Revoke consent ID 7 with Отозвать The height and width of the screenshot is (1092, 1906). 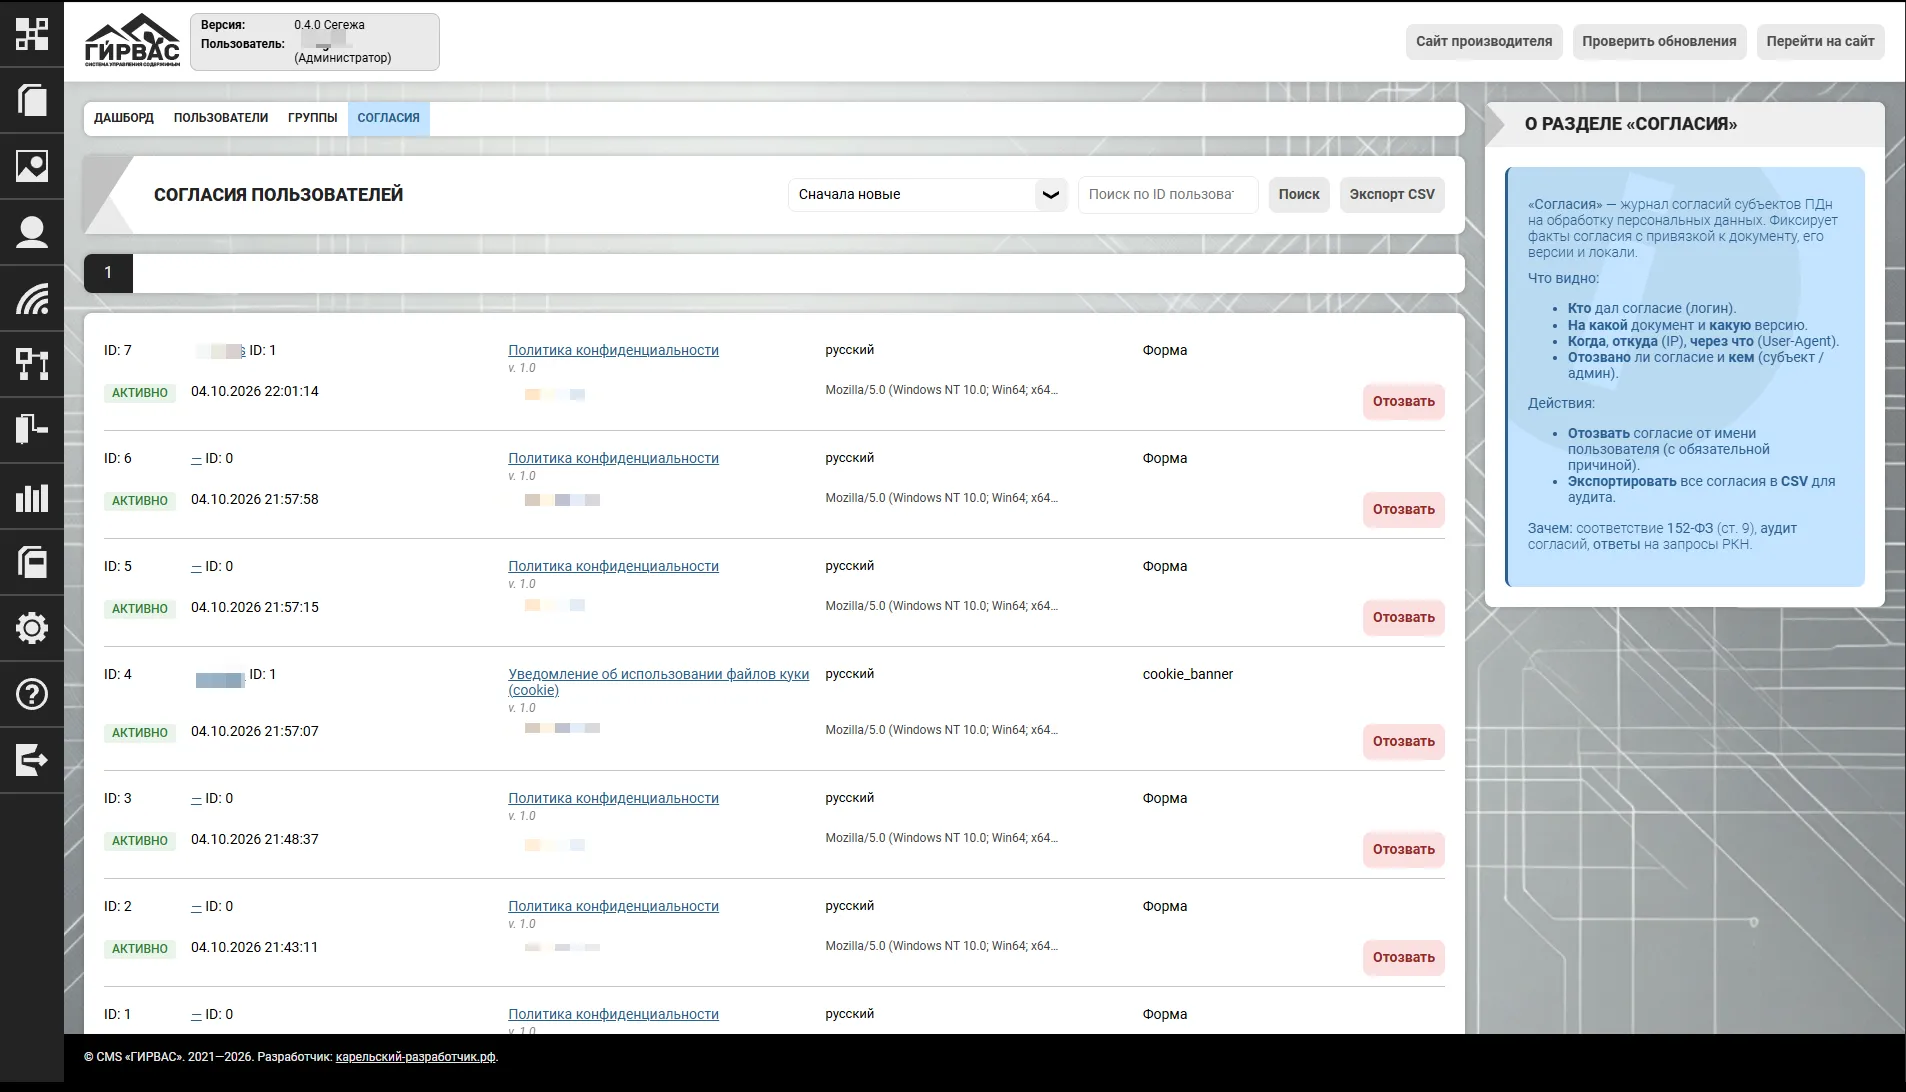pyautogui.click(x=1403, y=401)
